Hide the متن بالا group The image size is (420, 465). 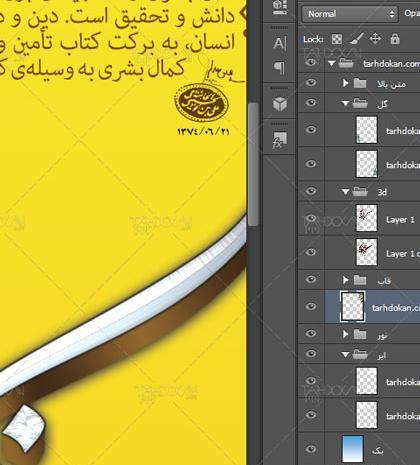(311, 82)
